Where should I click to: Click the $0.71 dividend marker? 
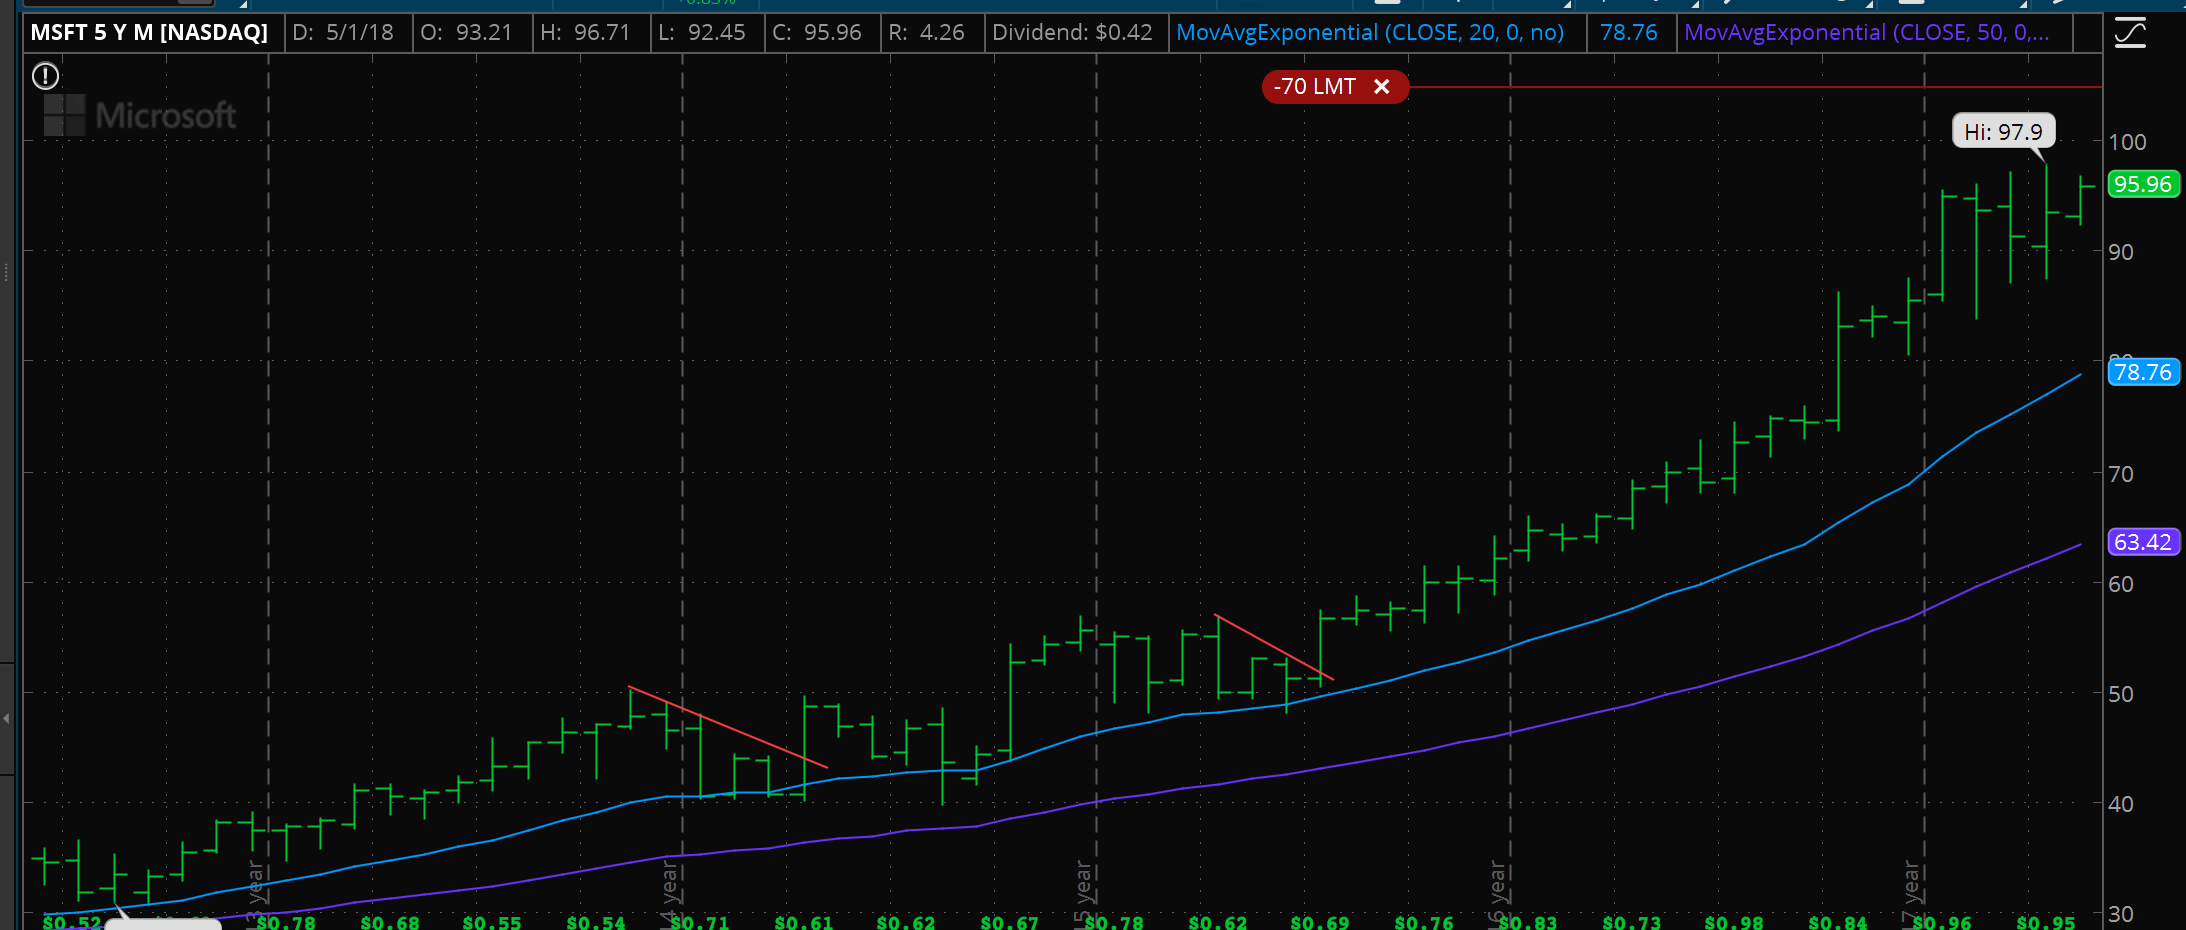(700, 921)
